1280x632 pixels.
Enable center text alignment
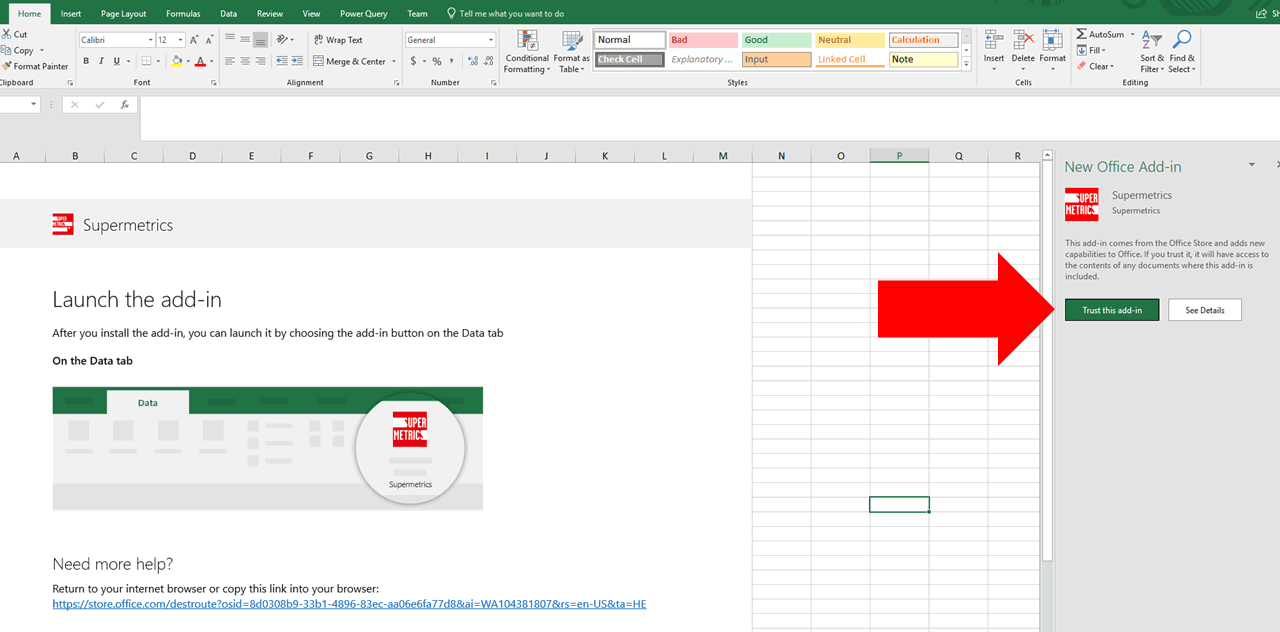243,61
